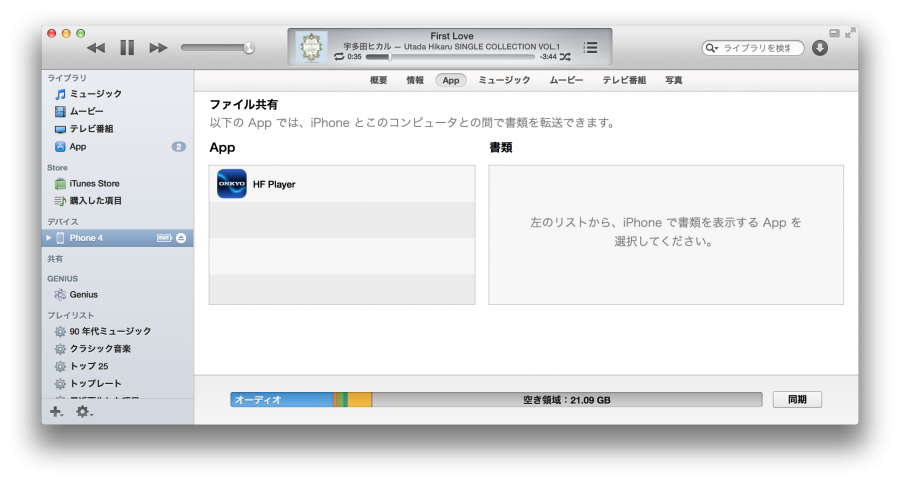The width and height of the screenshot is (900, 482).
Task: Enter full screen mode
Action: click(x=850, y=33)
